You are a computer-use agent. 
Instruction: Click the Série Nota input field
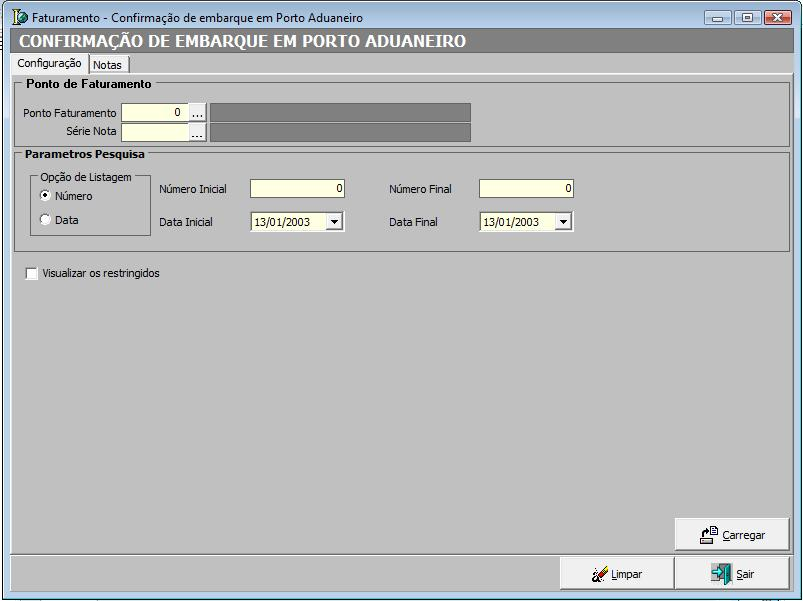(x=154, y=132)
